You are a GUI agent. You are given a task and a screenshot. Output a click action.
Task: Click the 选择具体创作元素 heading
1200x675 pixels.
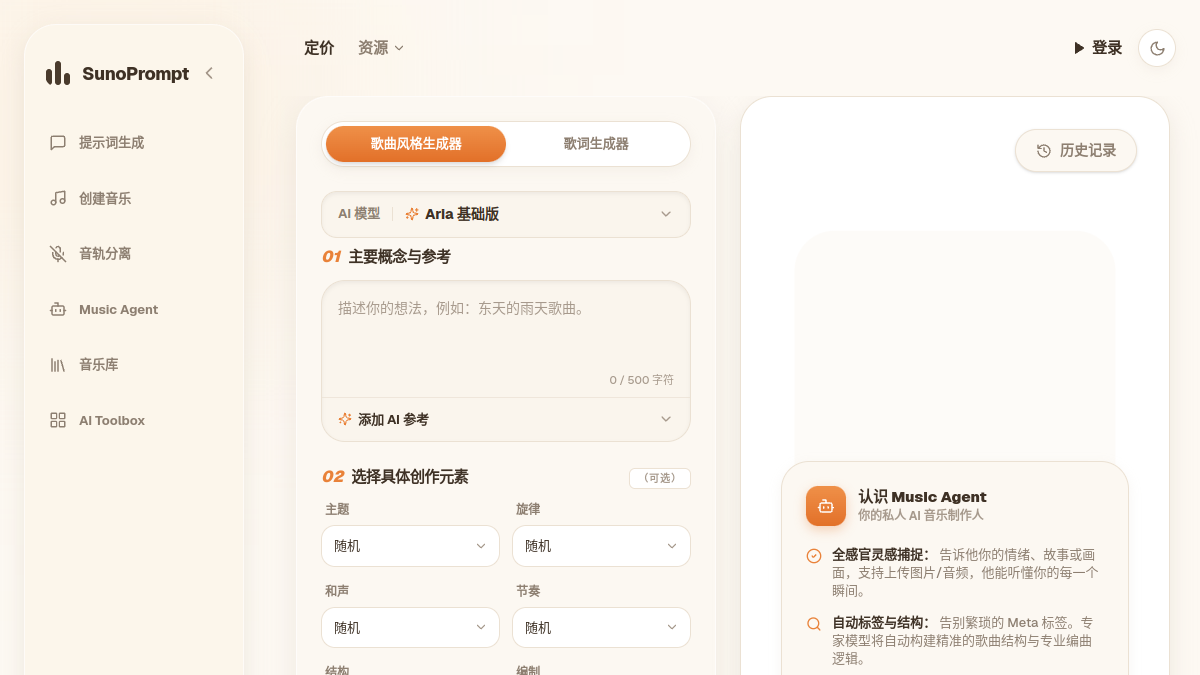point(409,477)
